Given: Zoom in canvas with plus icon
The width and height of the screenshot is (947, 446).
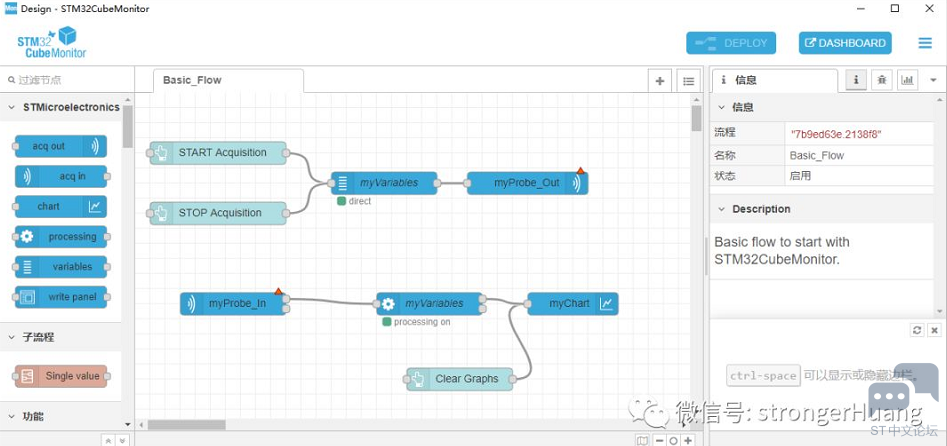Looking at the screenshot, I should 688,440.
